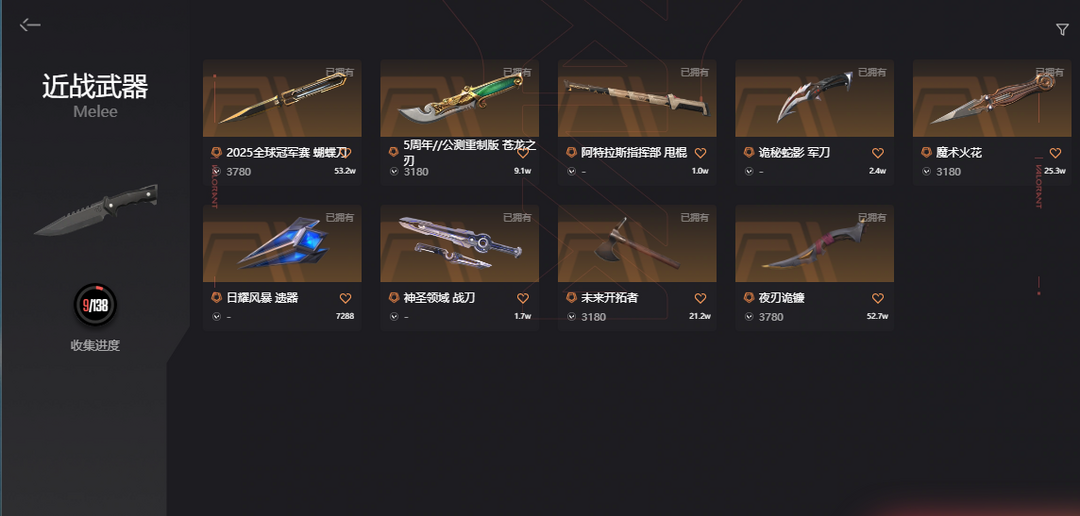Click heart icon on 魔术火花 card

tap(1055, 153)
